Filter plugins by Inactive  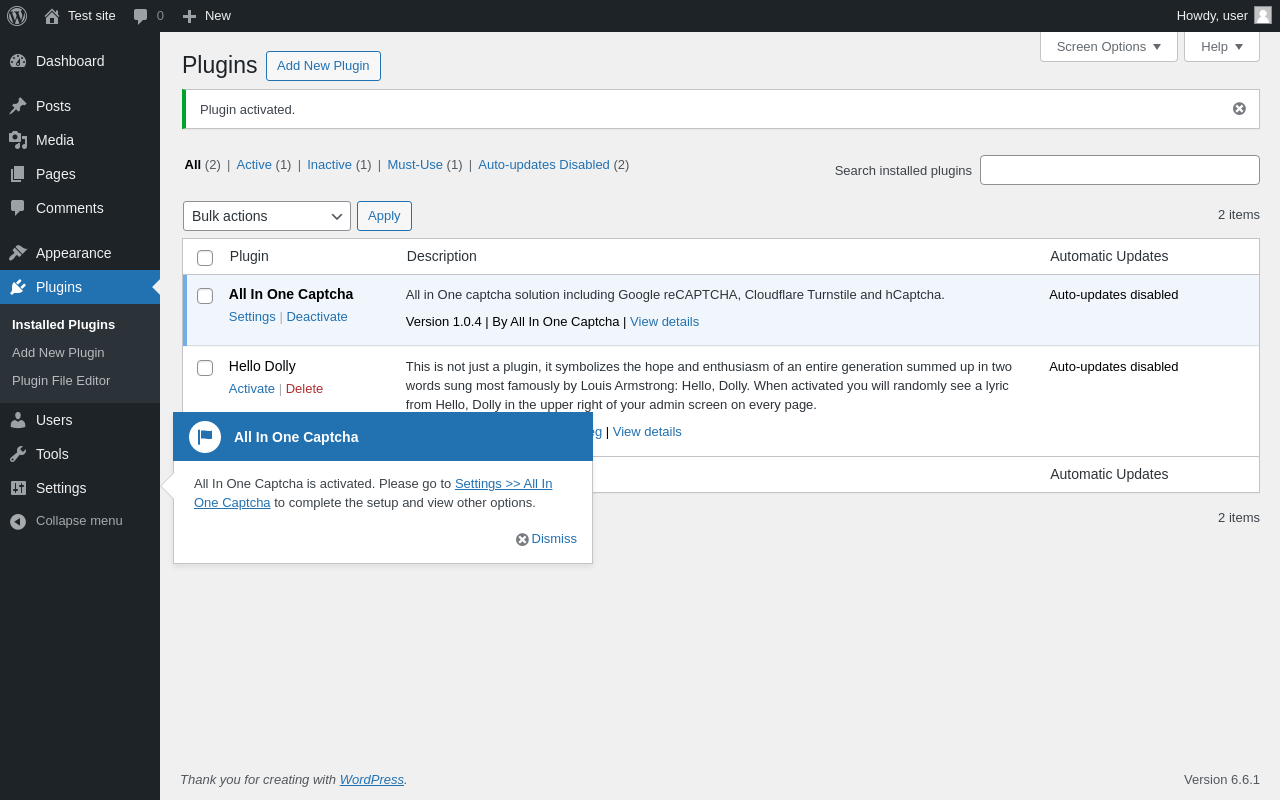click(329, 165)
